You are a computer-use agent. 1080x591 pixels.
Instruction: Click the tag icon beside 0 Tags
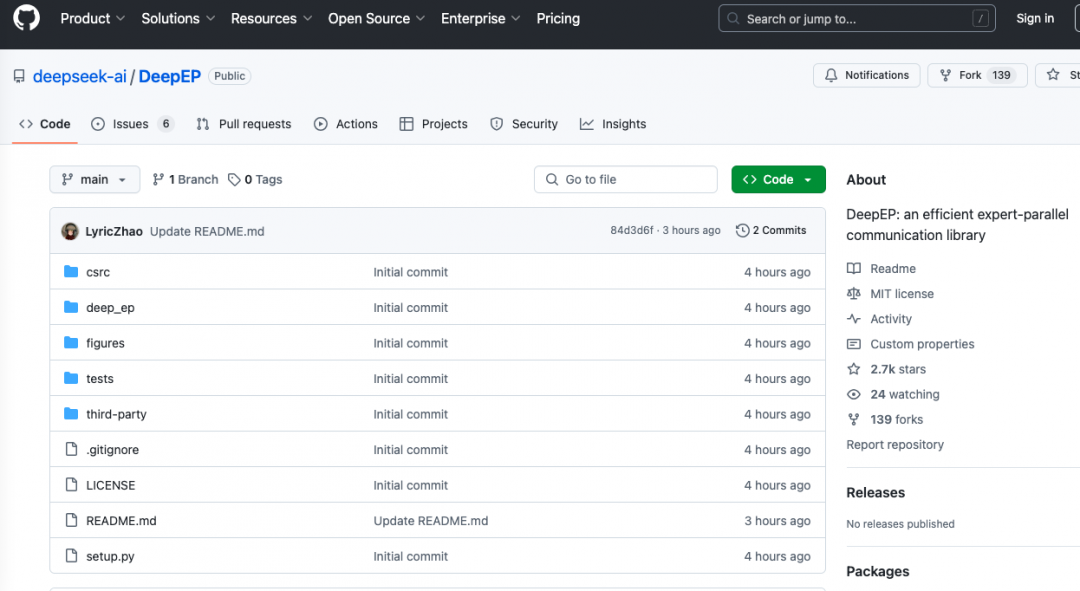pyautogui.click(x=234, y=179)
